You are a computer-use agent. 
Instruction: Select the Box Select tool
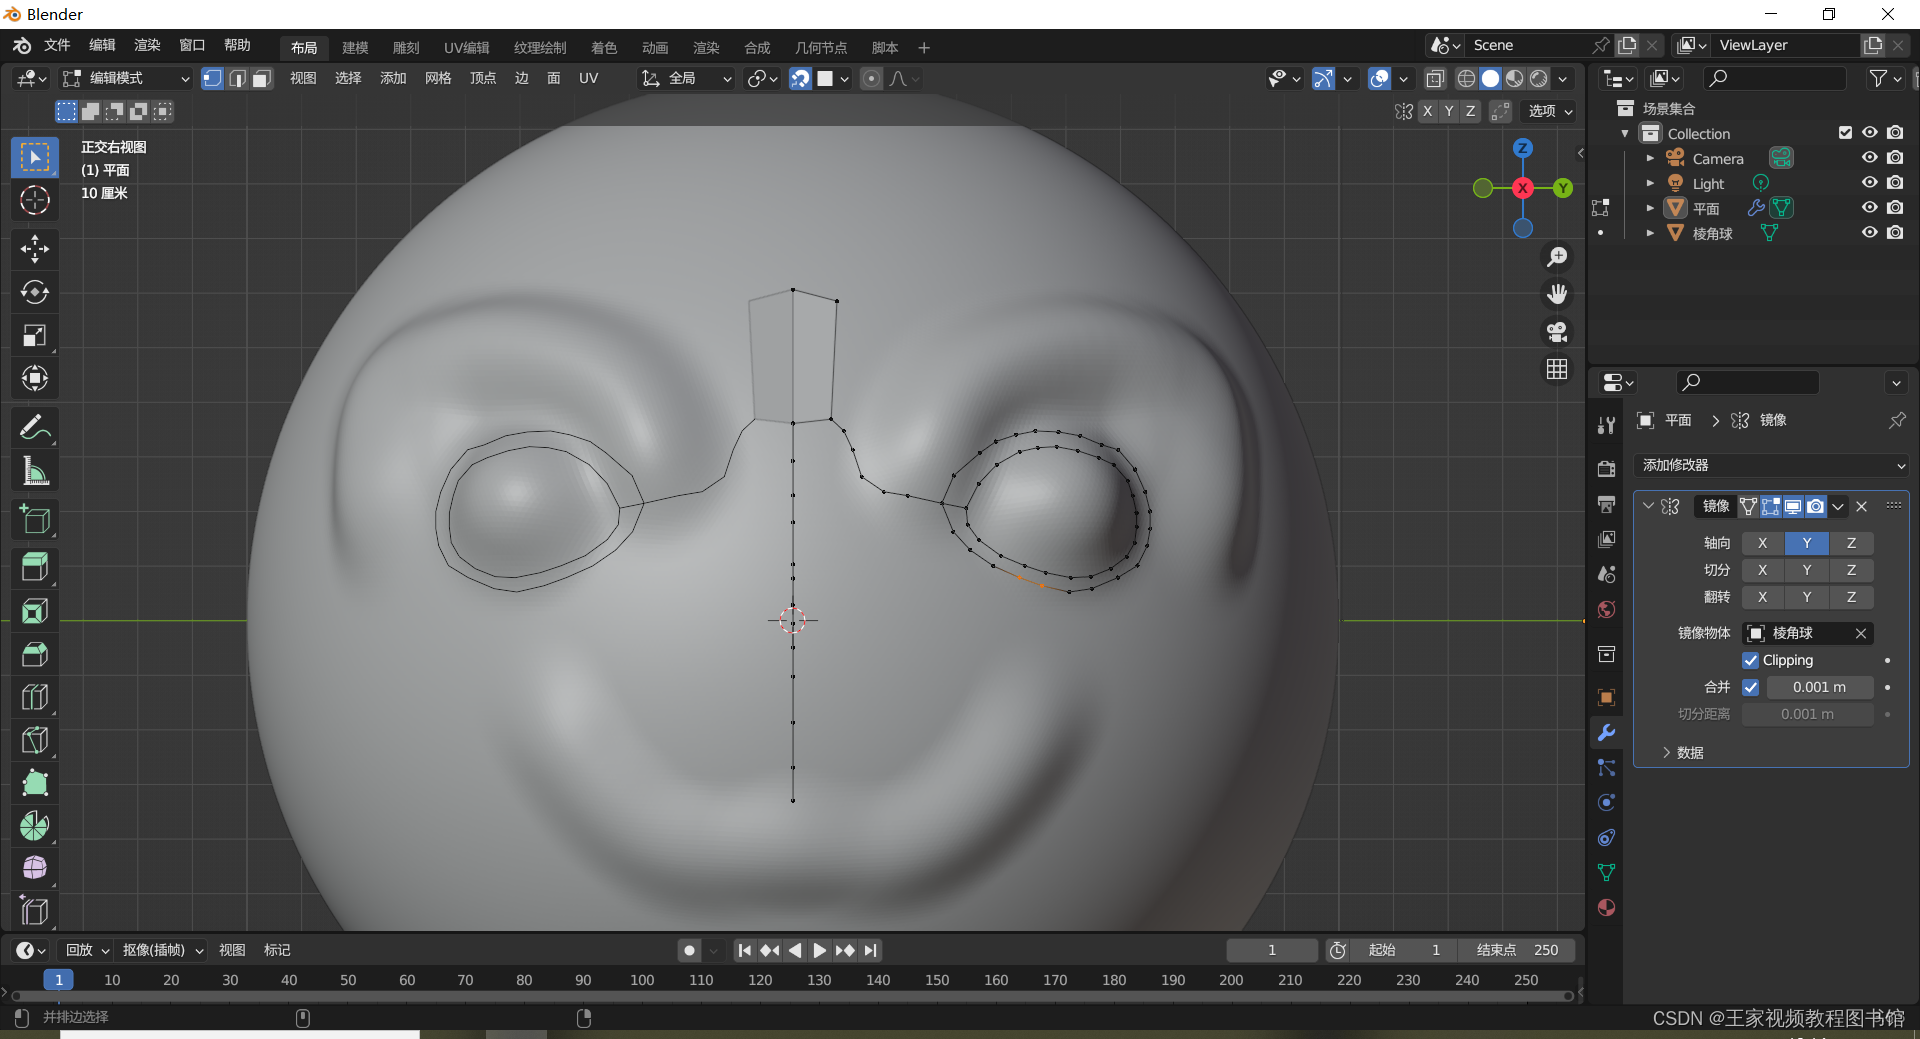click(x=35, y=158)
